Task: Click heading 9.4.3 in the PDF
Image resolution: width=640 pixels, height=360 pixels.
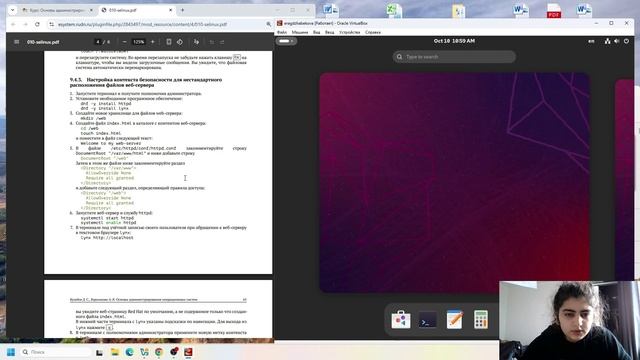Action: 146,82
